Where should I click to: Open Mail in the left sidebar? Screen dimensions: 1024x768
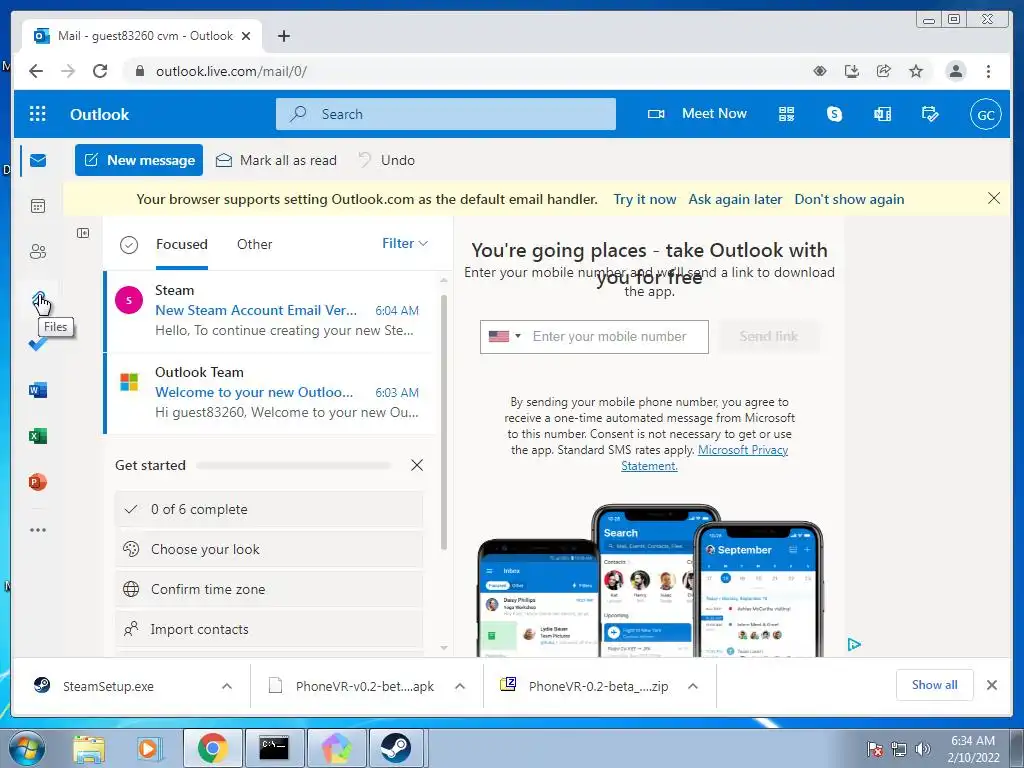pos(38,161)
